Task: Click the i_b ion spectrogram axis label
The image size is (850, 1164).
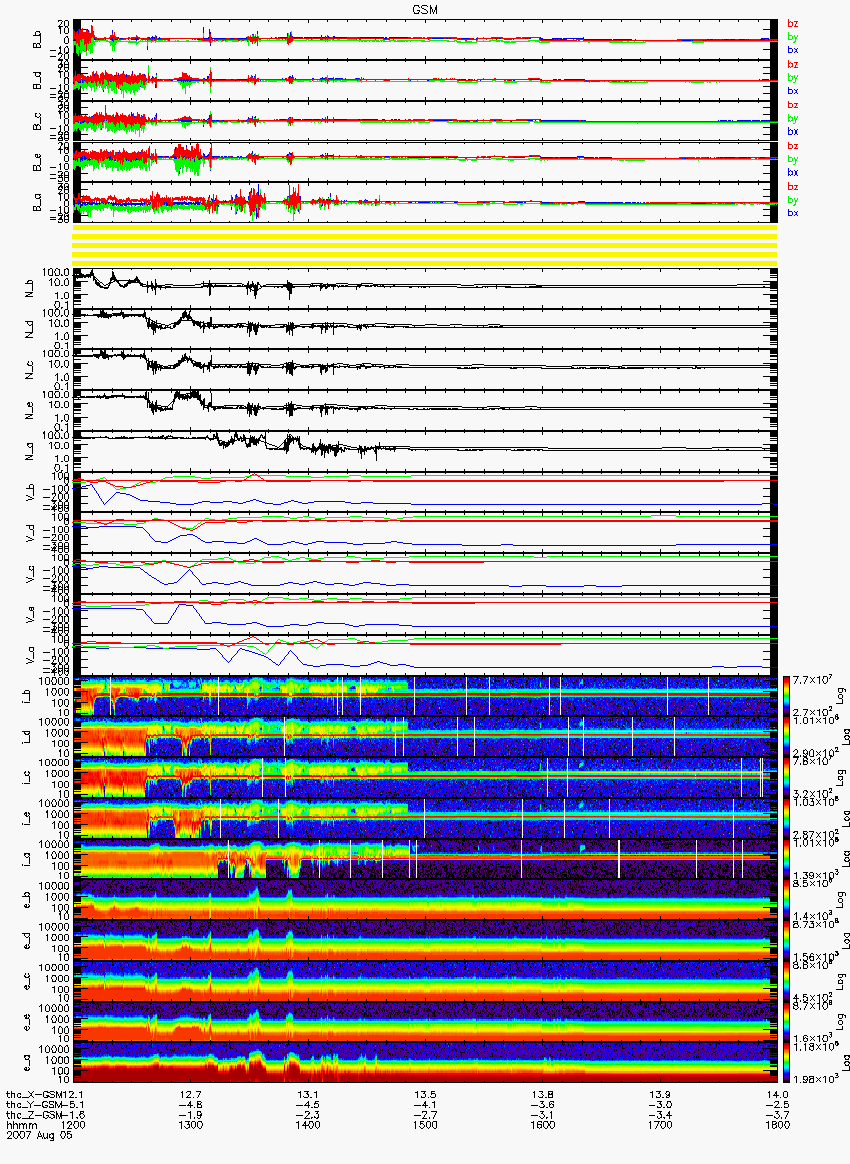Action: tap(25, 696)
